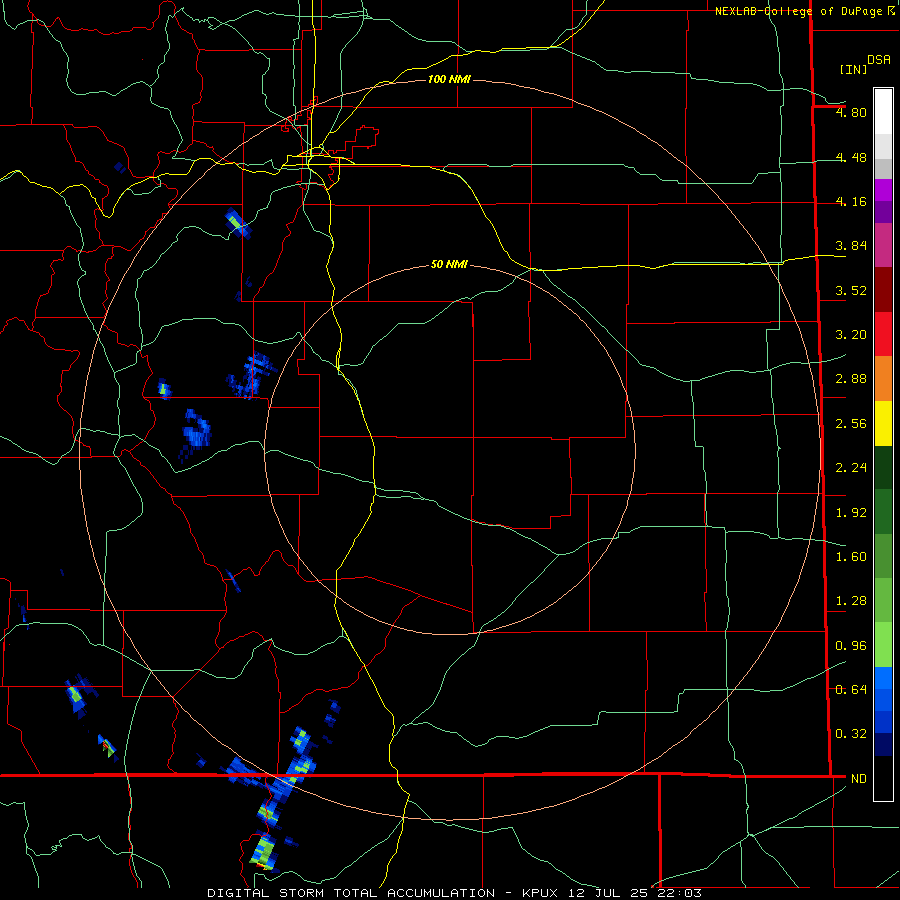Click the KPUX radar site identifier

click(541, 893)
